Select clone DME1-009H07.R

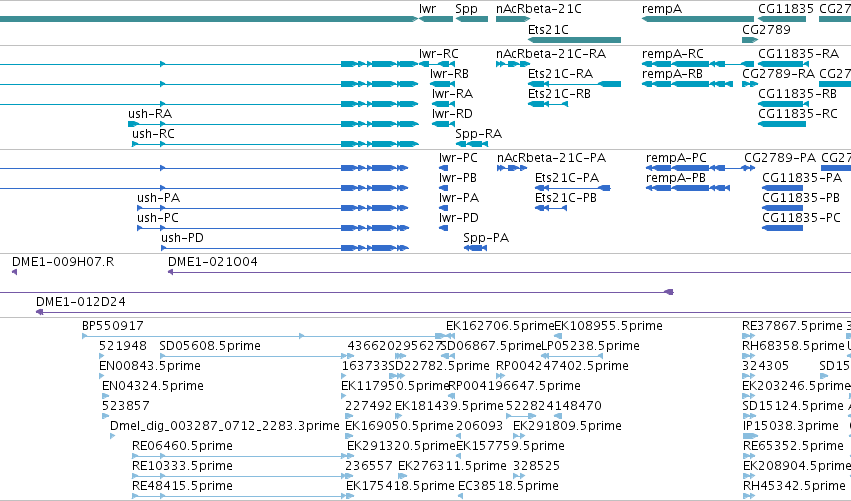pos(63,262)
